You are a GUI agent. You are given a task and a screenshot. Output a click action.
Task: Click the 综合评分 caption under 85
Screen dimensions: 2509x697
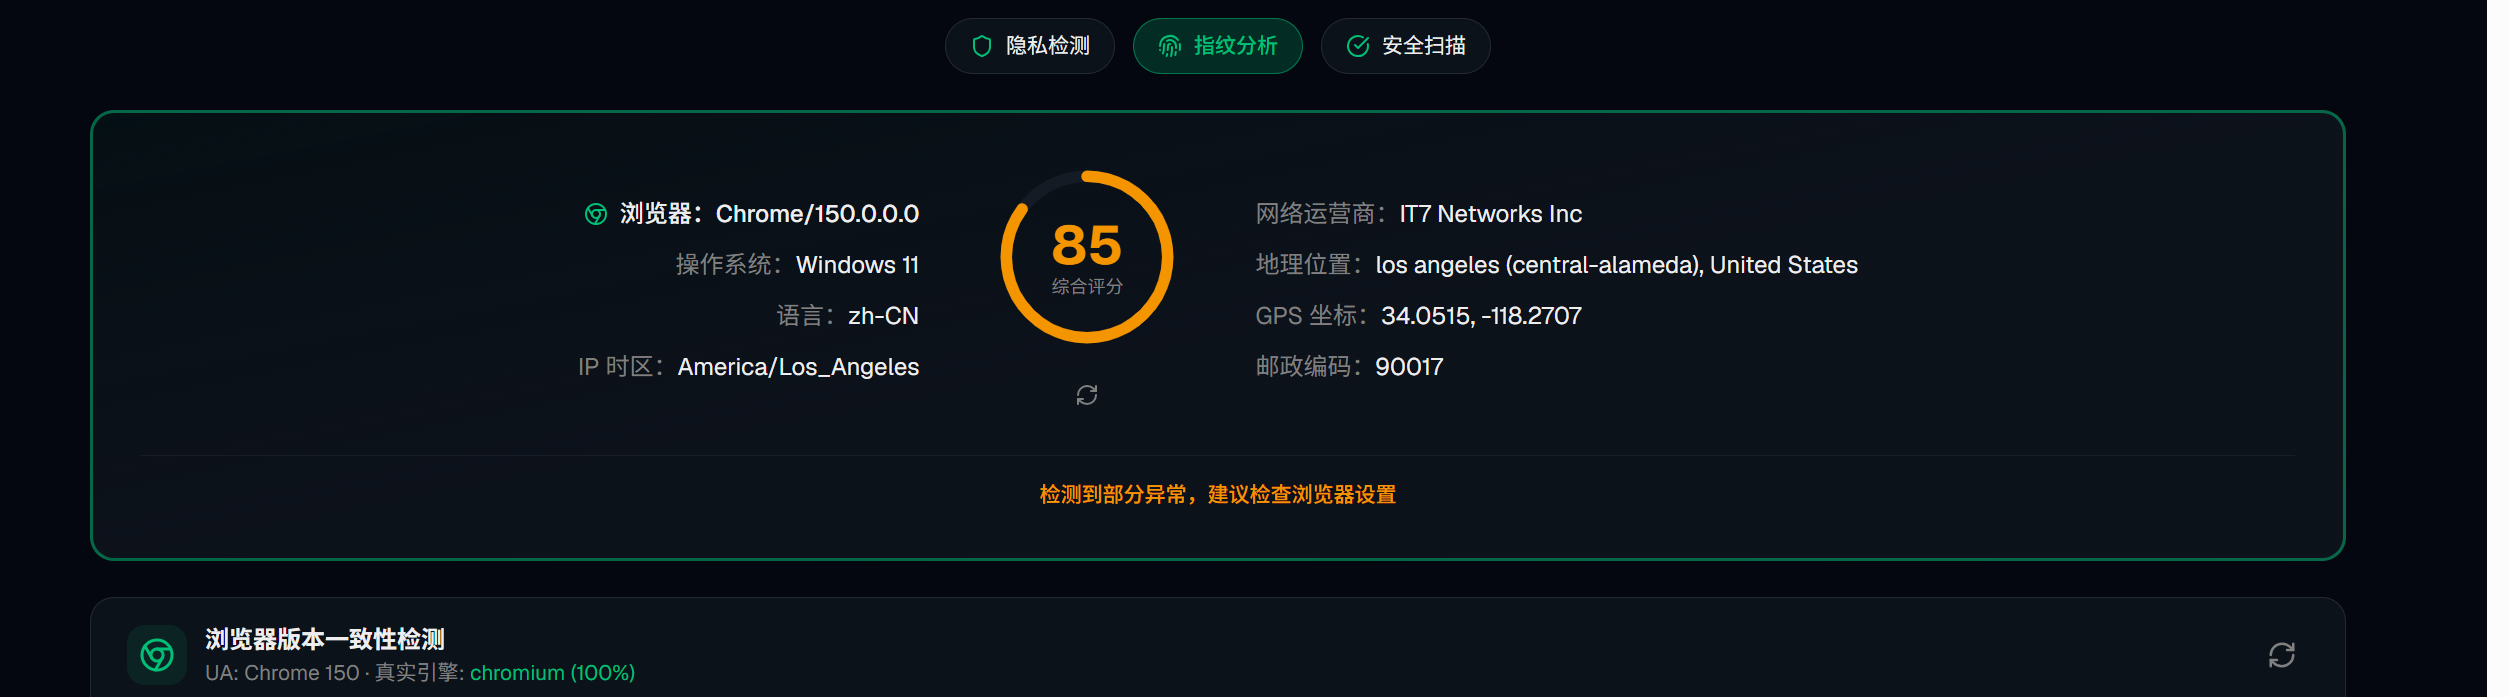coord(1087,287)
